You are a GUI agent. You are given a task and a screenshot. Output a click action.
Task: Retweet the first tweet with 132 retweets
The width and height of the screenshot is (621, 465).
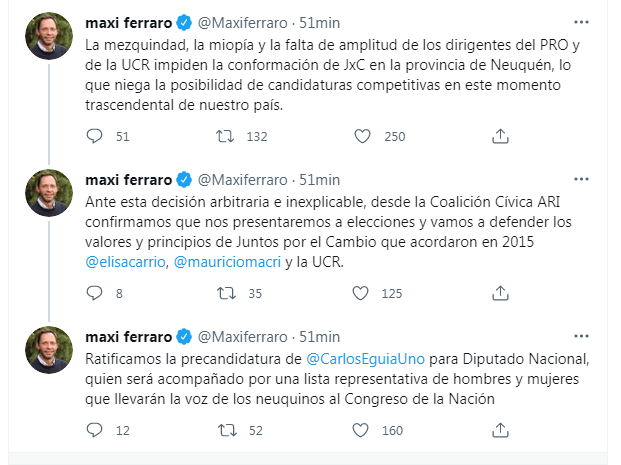(225, 136)
